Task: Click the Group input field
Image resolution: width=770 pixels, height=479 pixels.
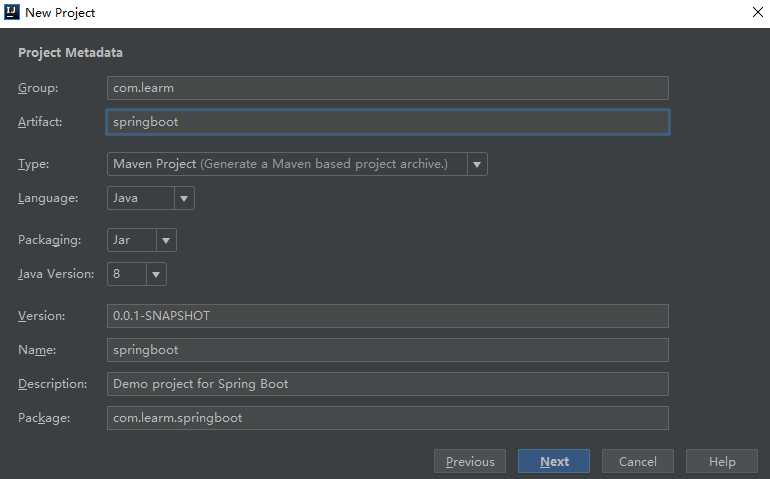Action: pos(387,88)
